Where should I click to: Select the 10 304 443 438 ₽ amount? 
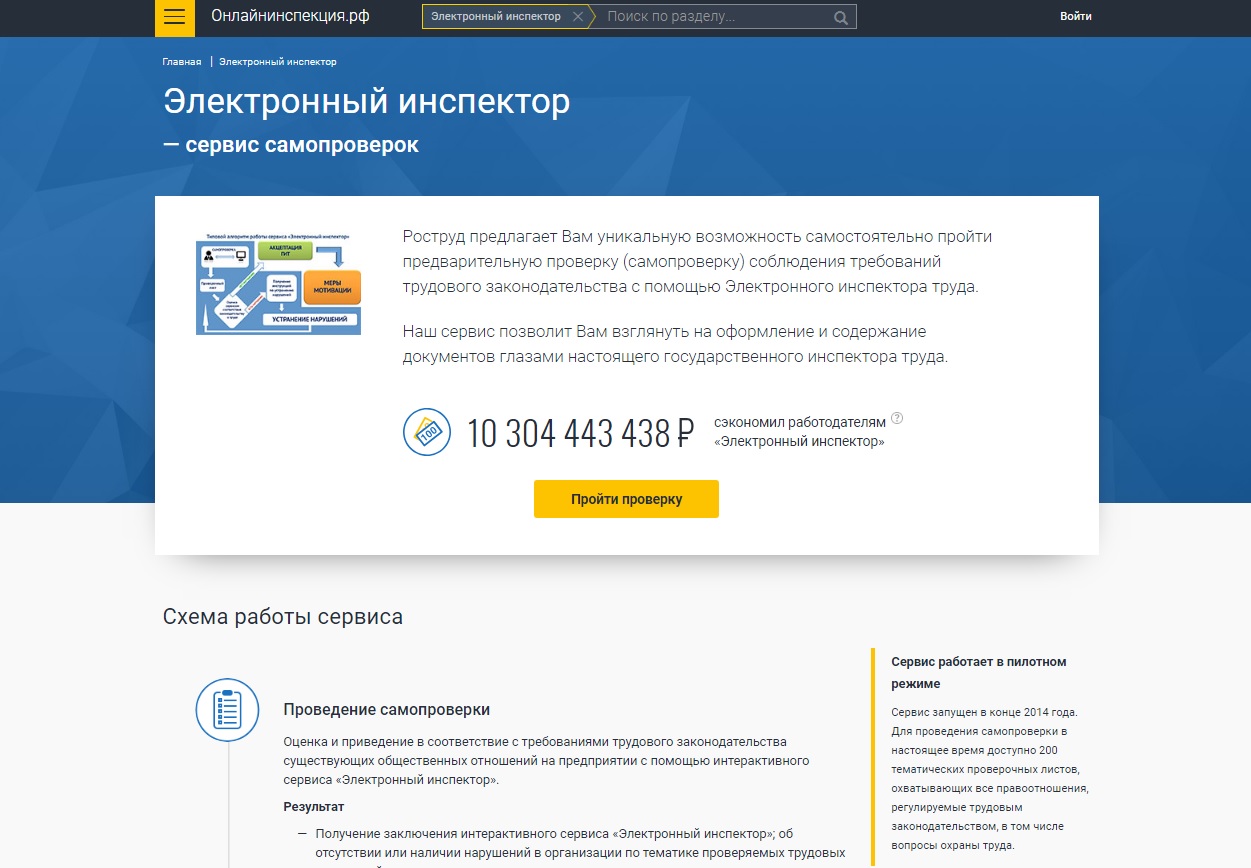pyautogui.click(x=581, y=433)
